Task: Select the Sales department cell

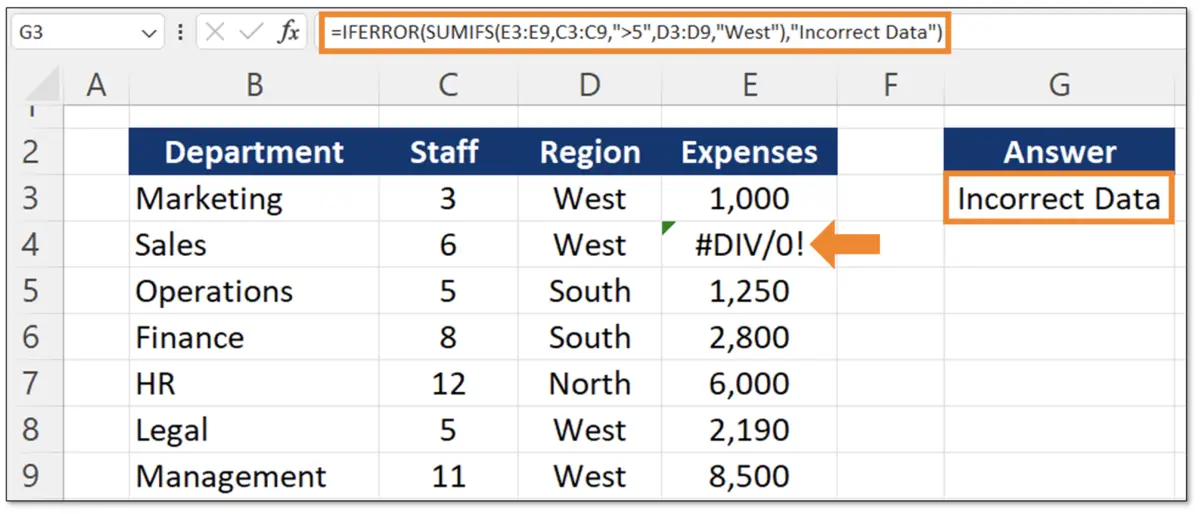Action: [x=254, y=244]
